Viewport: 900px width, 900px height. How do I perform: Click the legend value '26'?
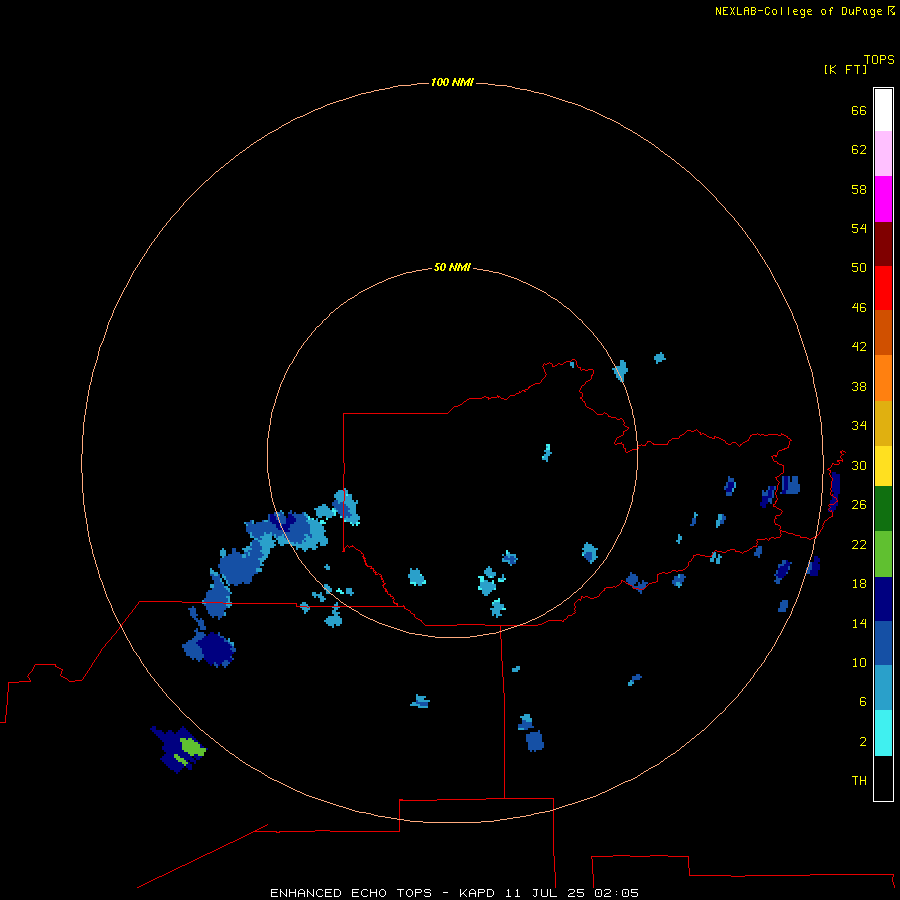(859, 505)
